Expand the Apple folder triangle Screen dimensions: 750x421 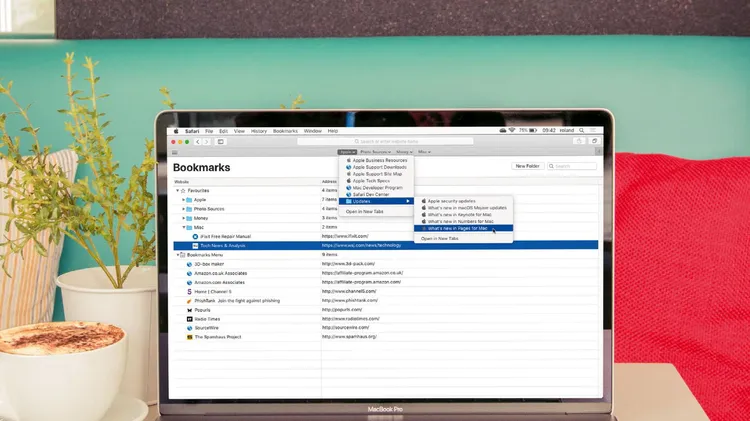pos(183,200)
